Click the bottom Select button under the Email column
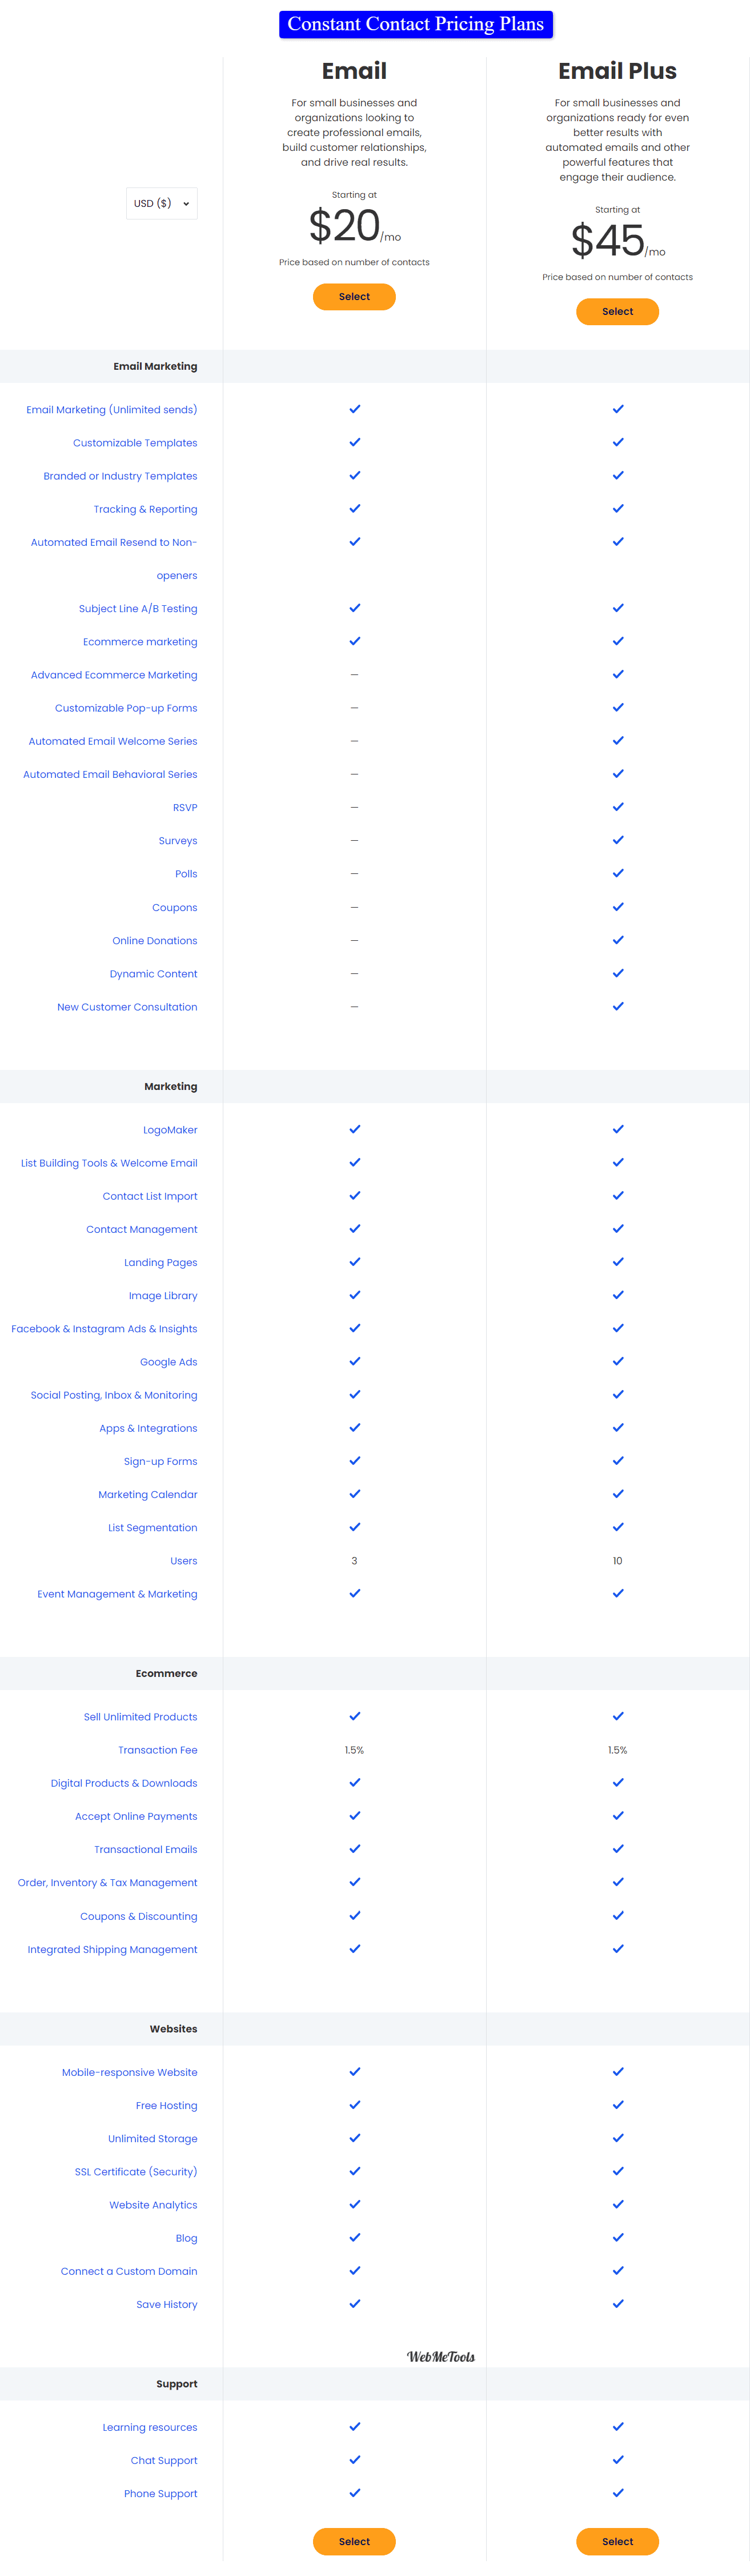This screenshot has width=750, height=2576. click(354, 2541)
